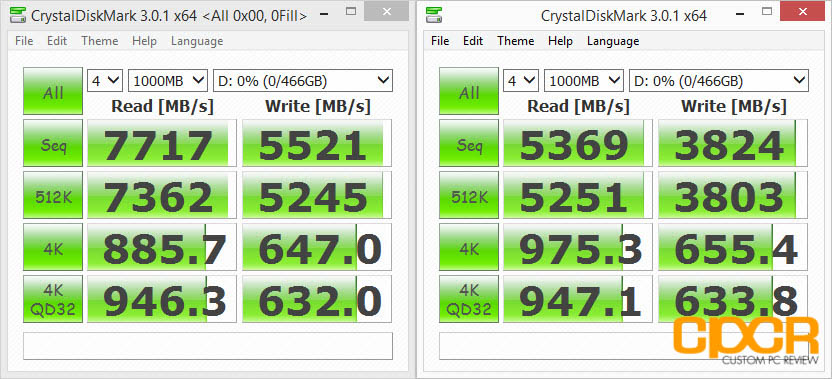Run 4K QD32 test in left window

click(x=53, y=299)
